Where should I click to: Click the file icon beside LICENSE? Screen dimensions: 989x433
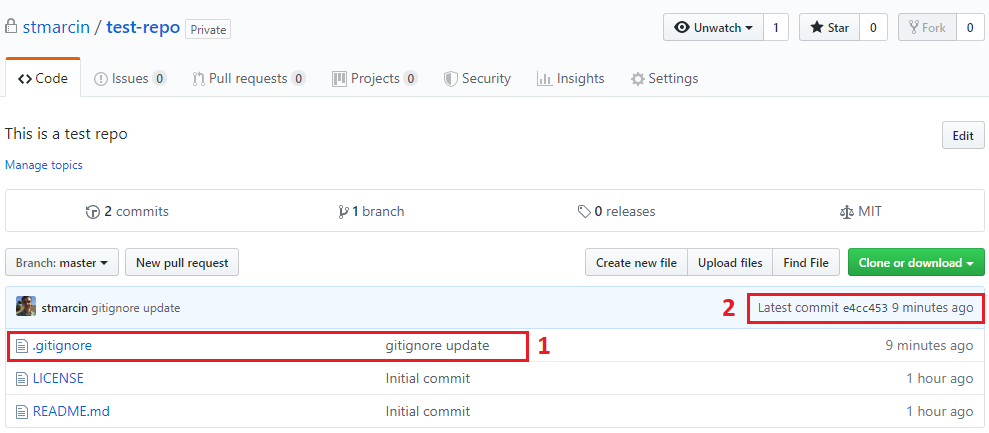click(22, 379)
